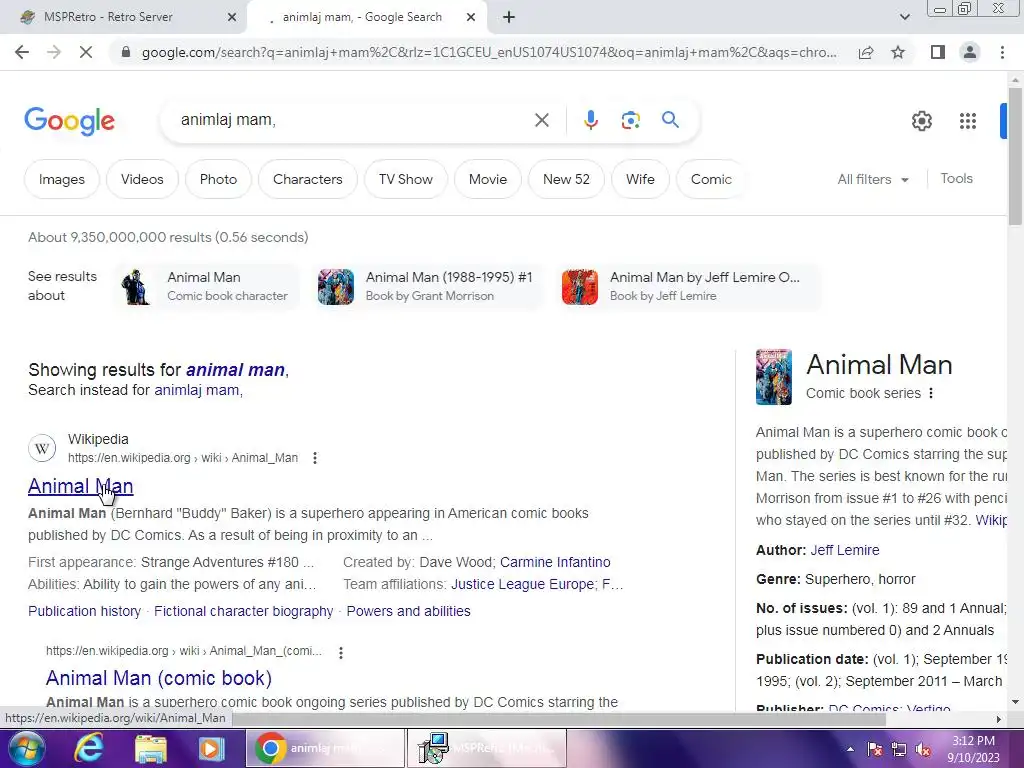Search by image with Lens
Screen dimensions: 1024x768
pos(630,120)
